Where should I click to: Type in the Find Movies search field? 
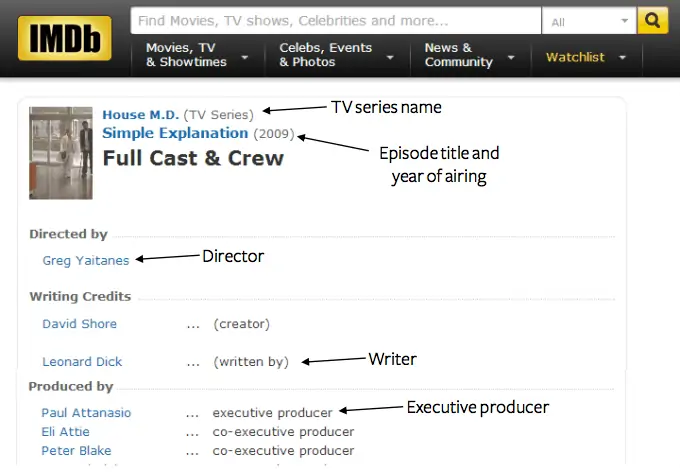point(335,21)
